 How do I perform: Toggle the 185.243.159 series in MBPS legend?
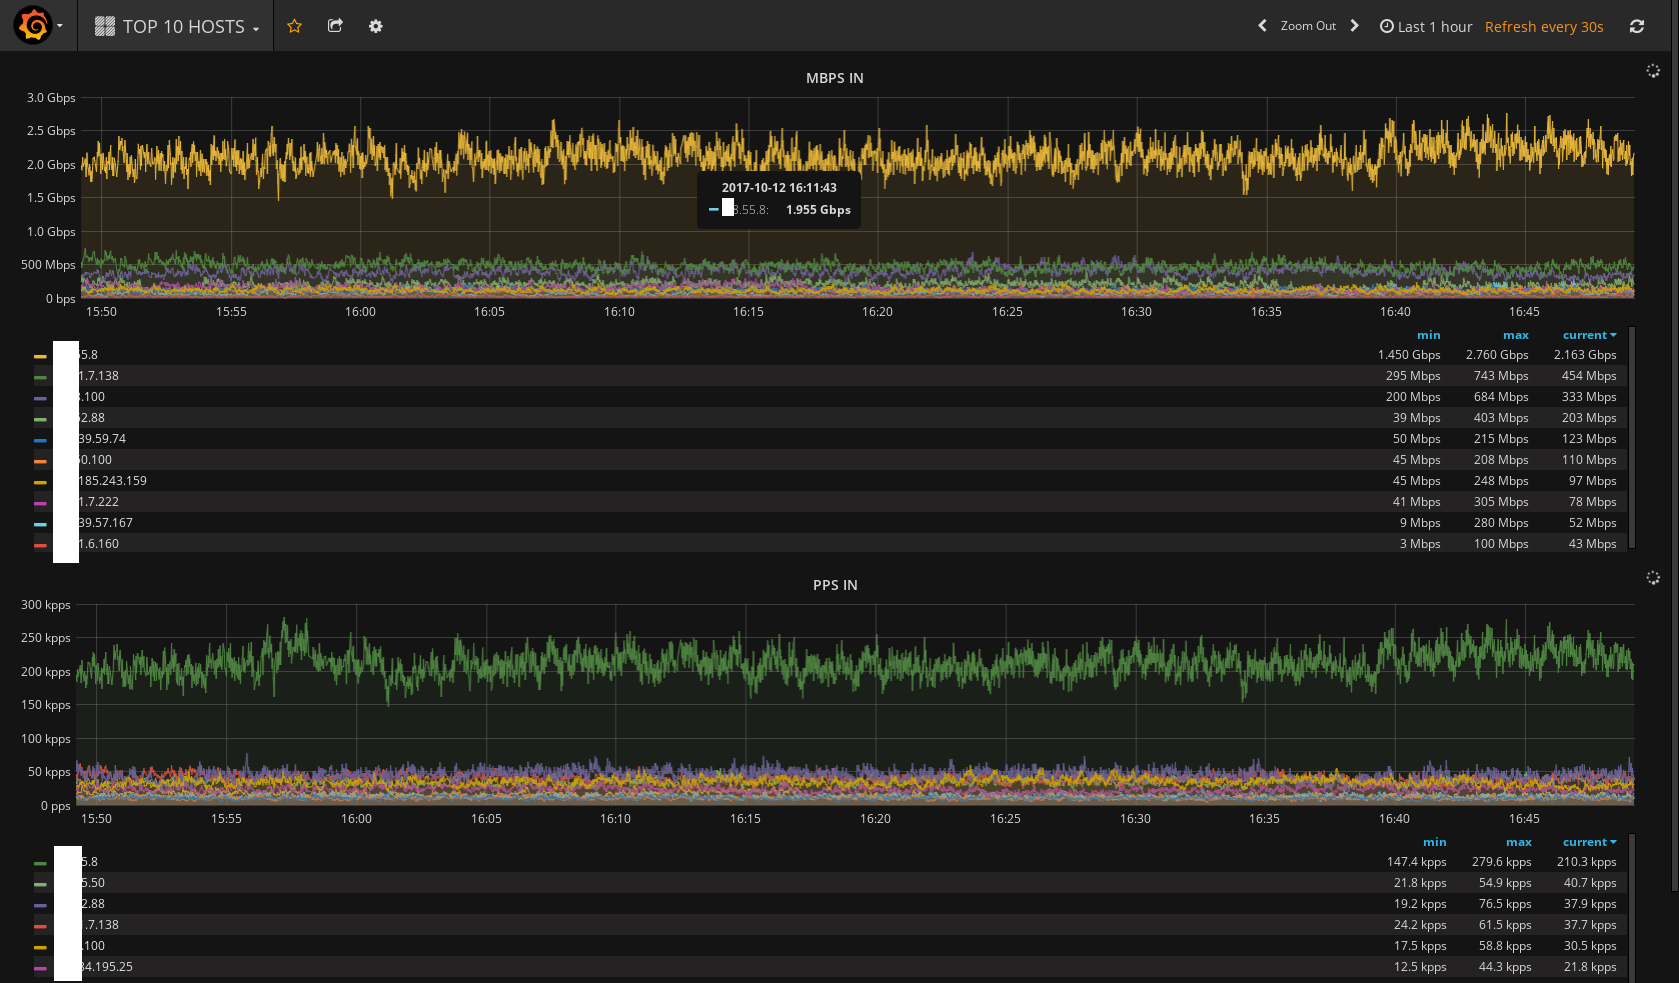pyautogui.click(x=113, y=481)
